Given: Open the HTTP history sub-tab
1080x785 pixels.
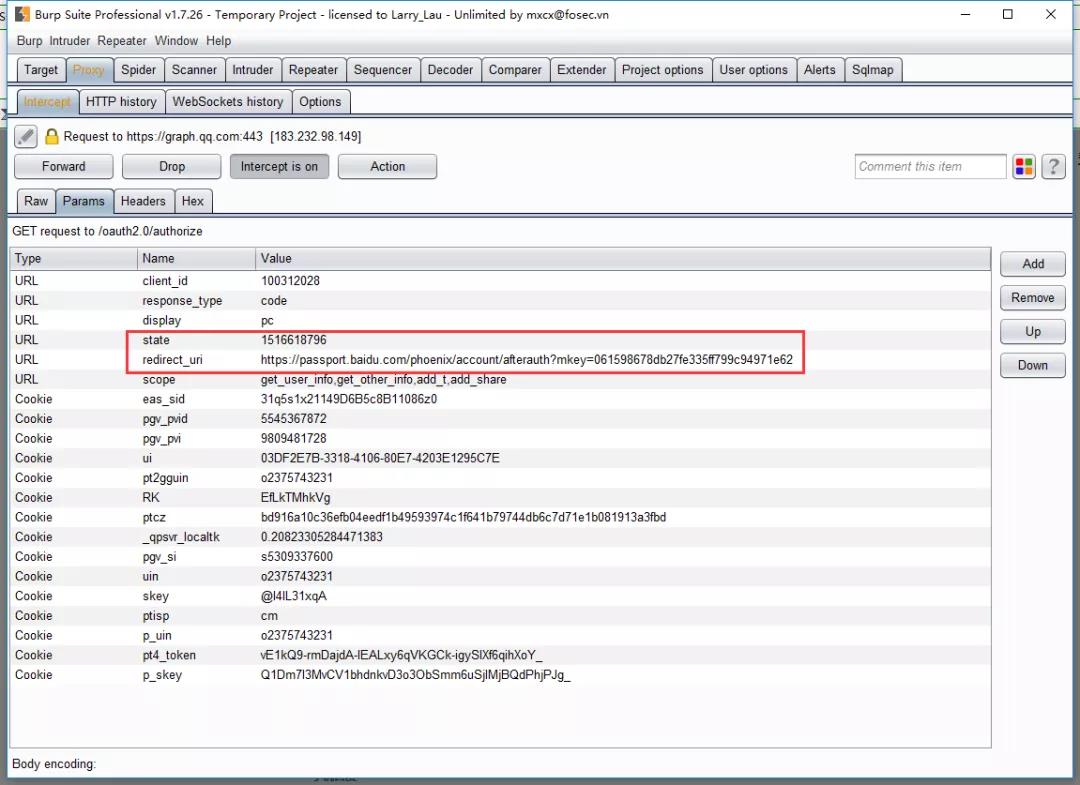Looking at the screenshot, I should pyautogui.click(x=121, y=102).
